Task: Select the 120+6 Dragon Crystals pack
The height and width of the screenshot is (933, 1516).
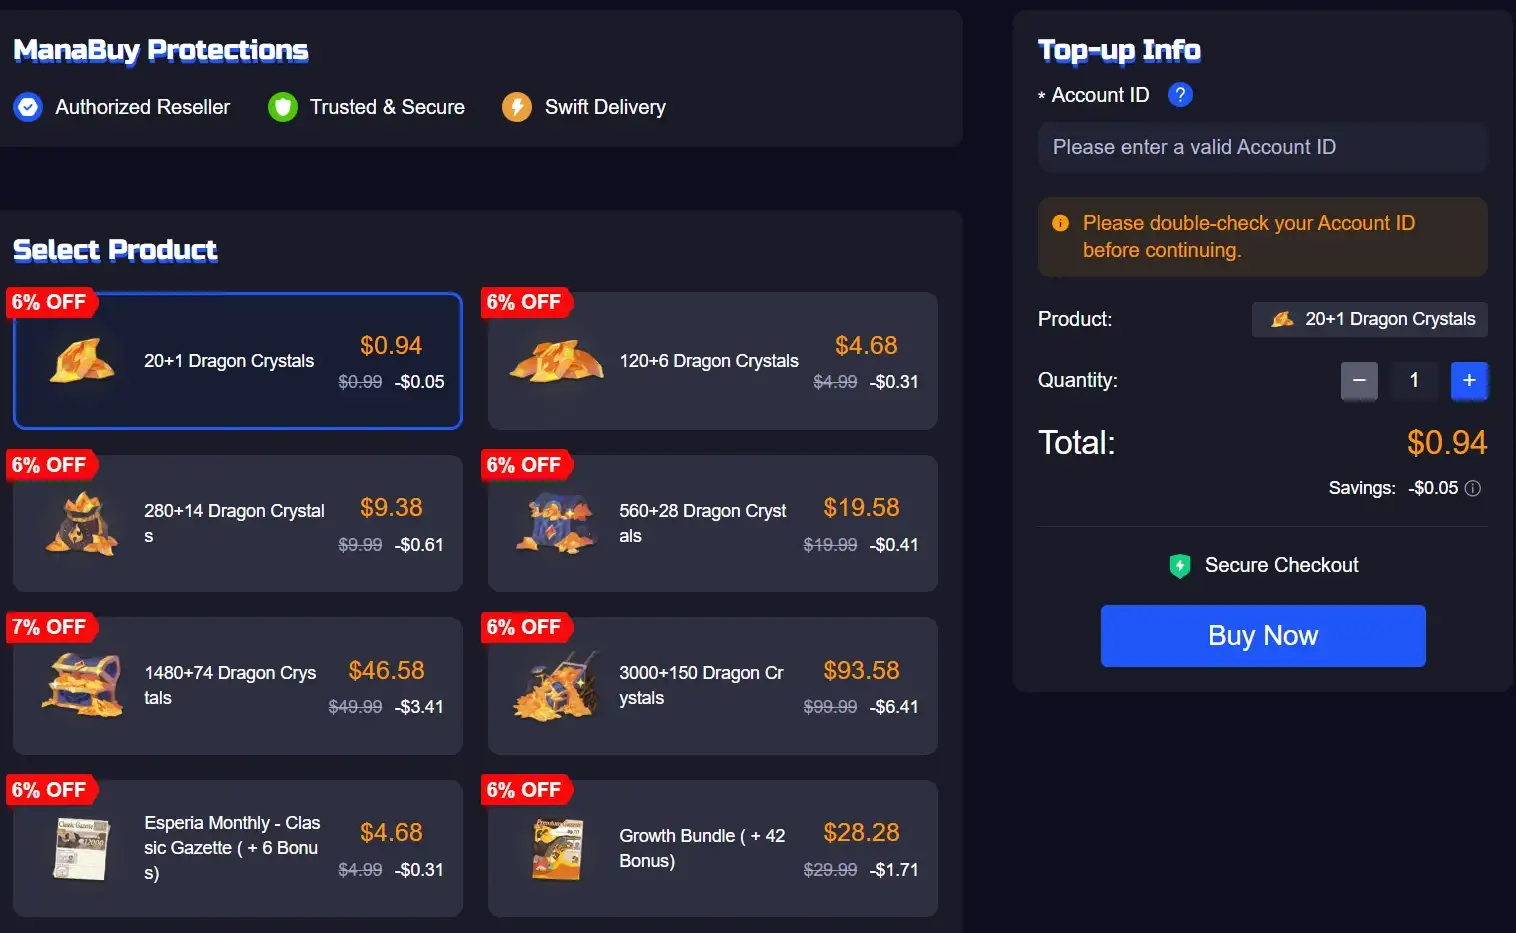Action: coord(713,361)
